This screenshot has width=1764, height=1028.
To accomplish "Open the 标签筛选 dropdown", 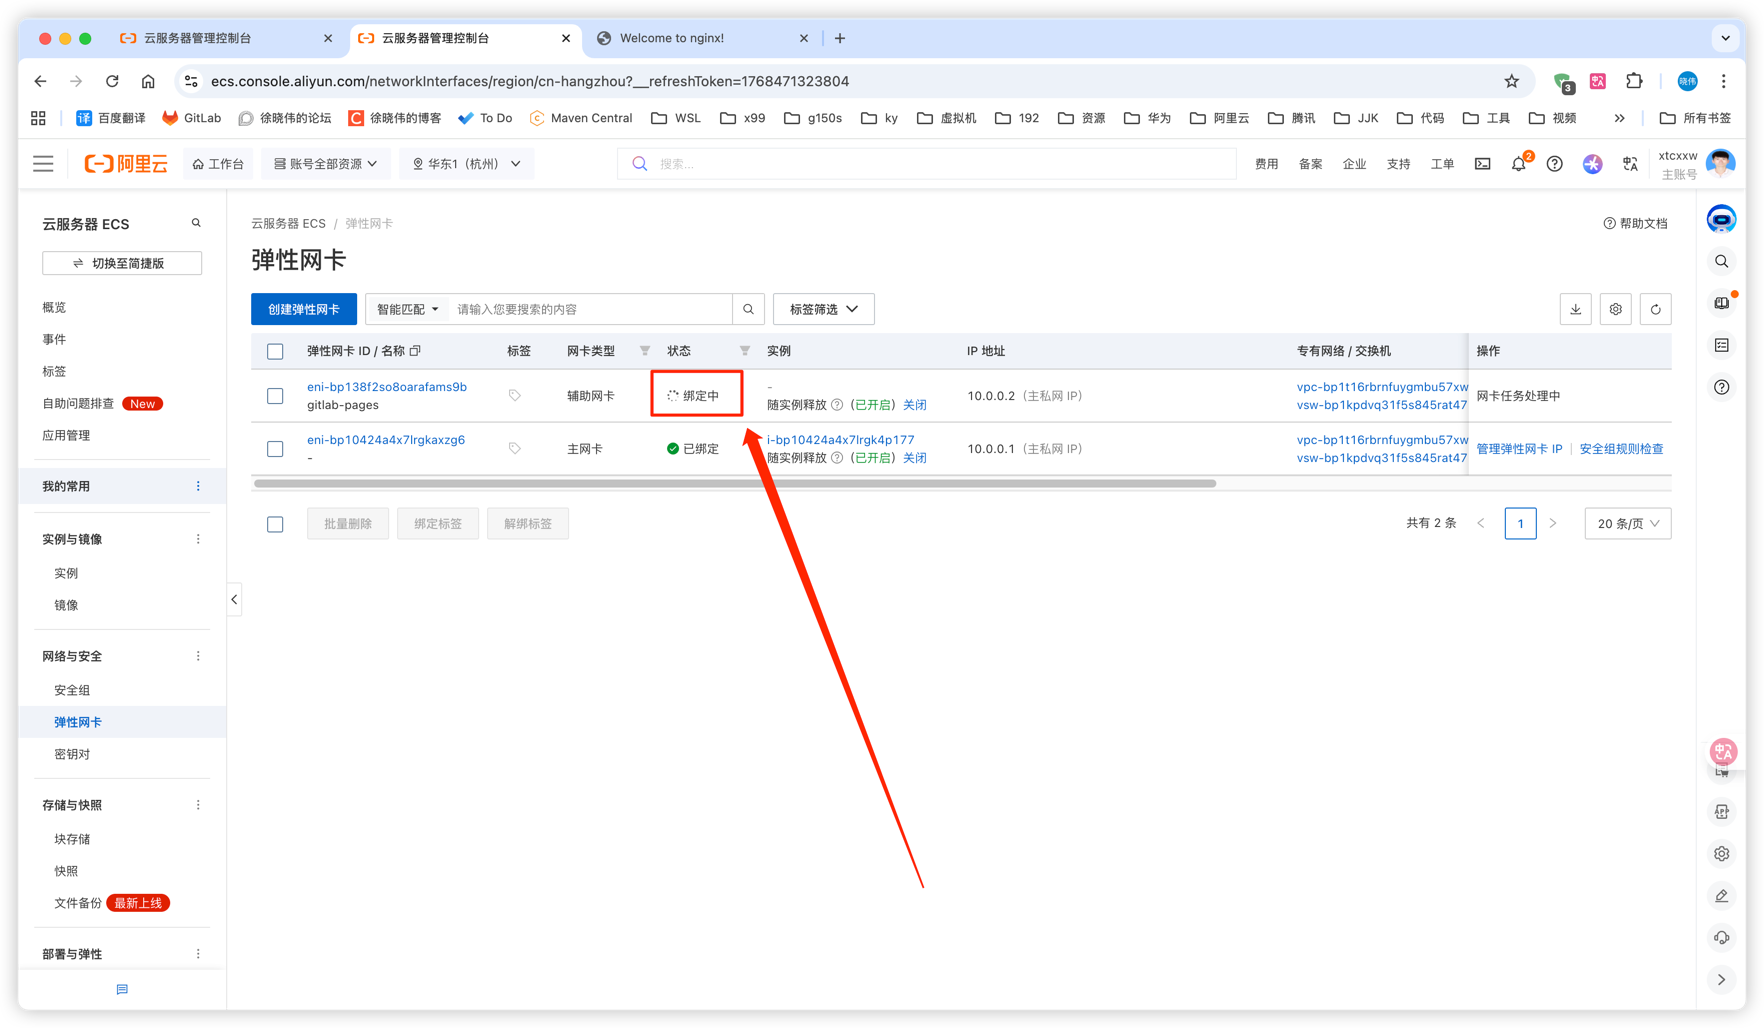I will tap(823, 309).
